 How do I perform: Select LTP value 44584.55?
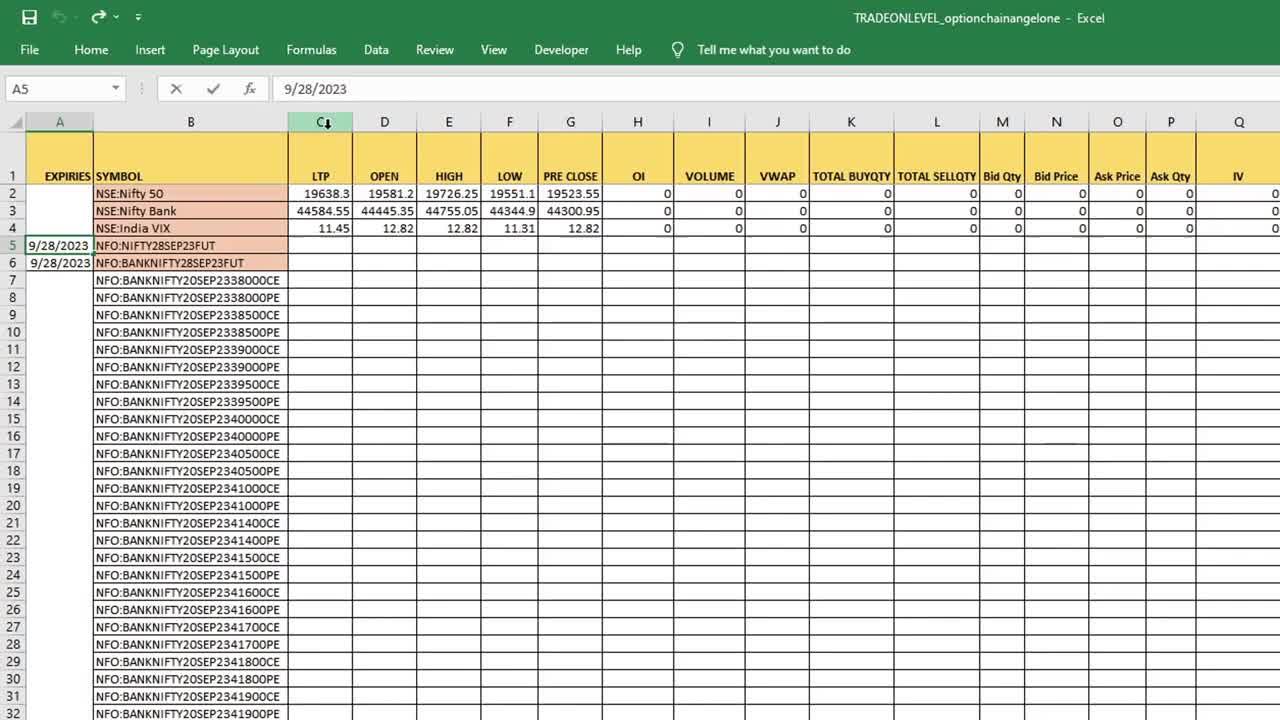320,211
